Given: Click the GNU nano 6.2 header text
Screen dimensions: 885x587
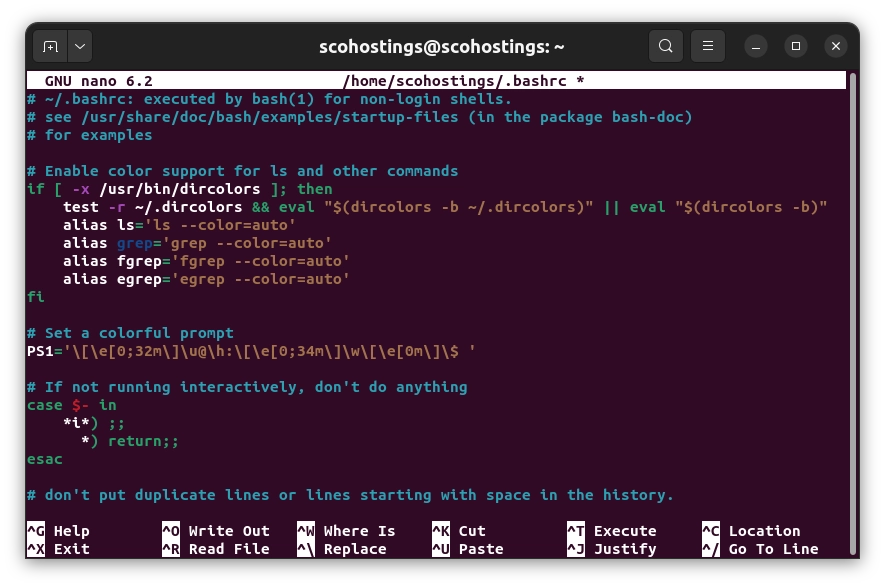Looking at the screenshot, I should (99, 81).
